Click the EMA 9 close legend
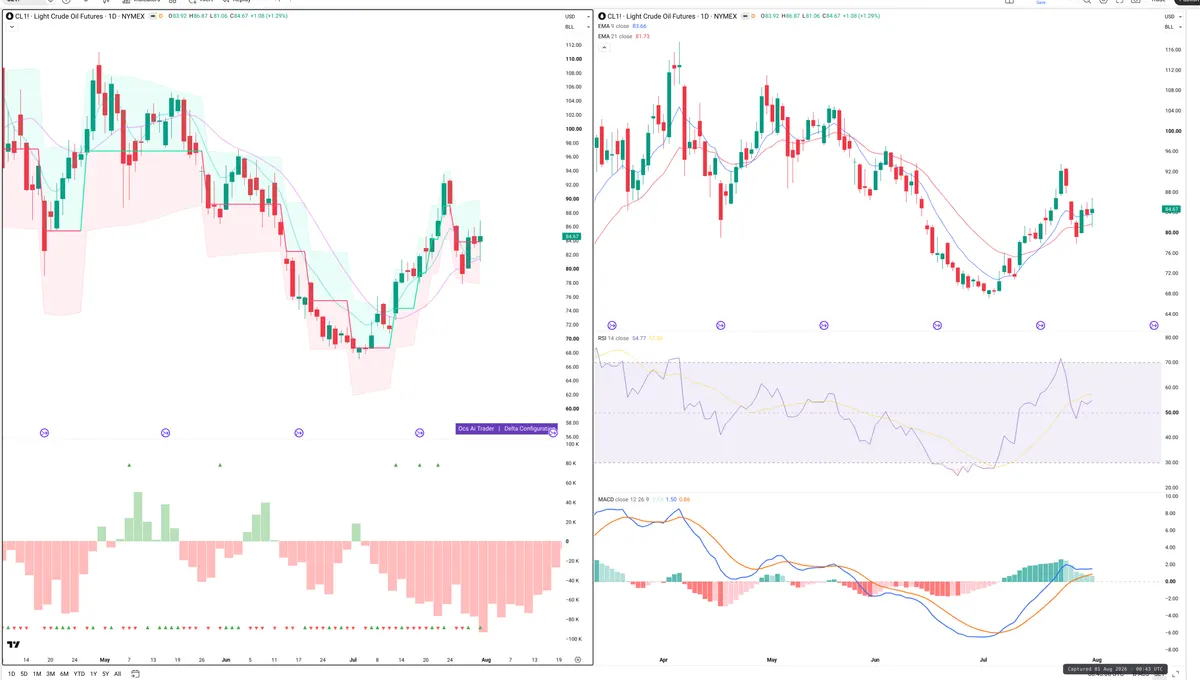The height and width of the screenshot is (680, 1200). point(615,27)
